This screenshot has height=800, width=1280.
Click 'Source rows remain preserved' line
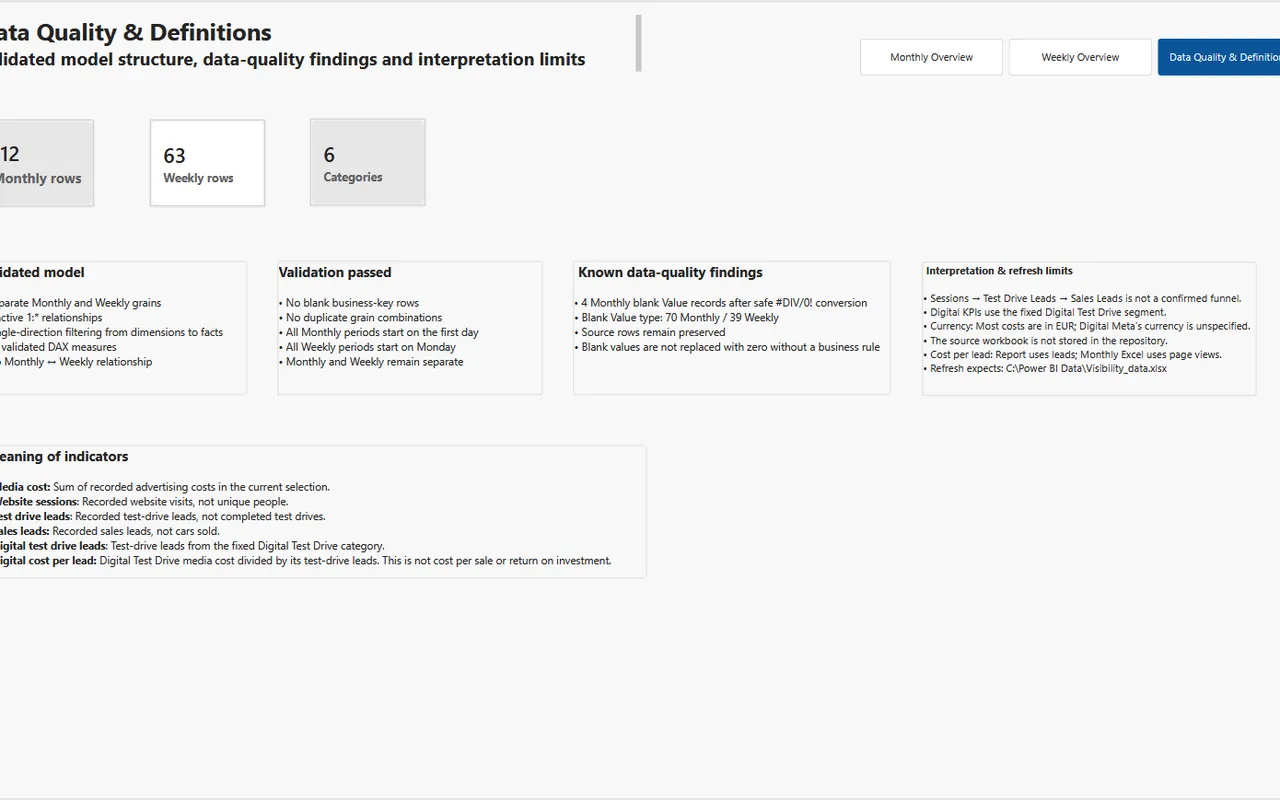(x=650, y=332)
